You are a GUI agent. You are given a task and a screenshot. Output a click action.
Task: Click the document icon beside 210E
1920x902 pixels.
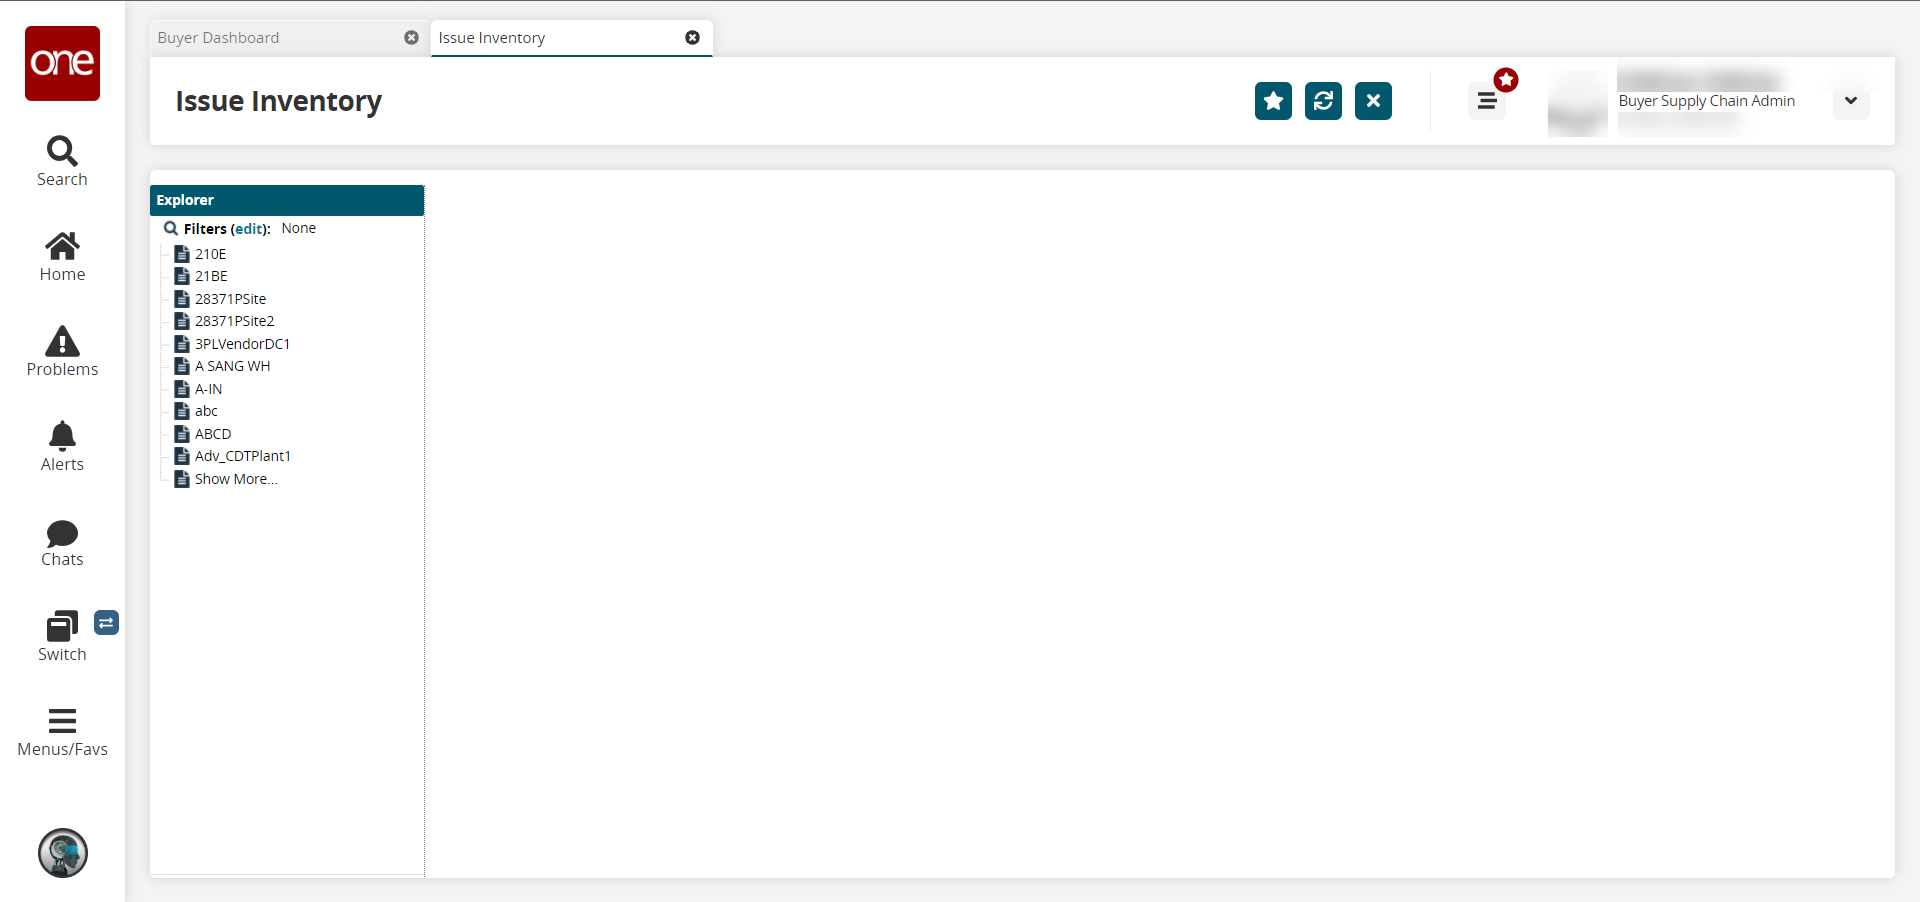tap(182, 254)
